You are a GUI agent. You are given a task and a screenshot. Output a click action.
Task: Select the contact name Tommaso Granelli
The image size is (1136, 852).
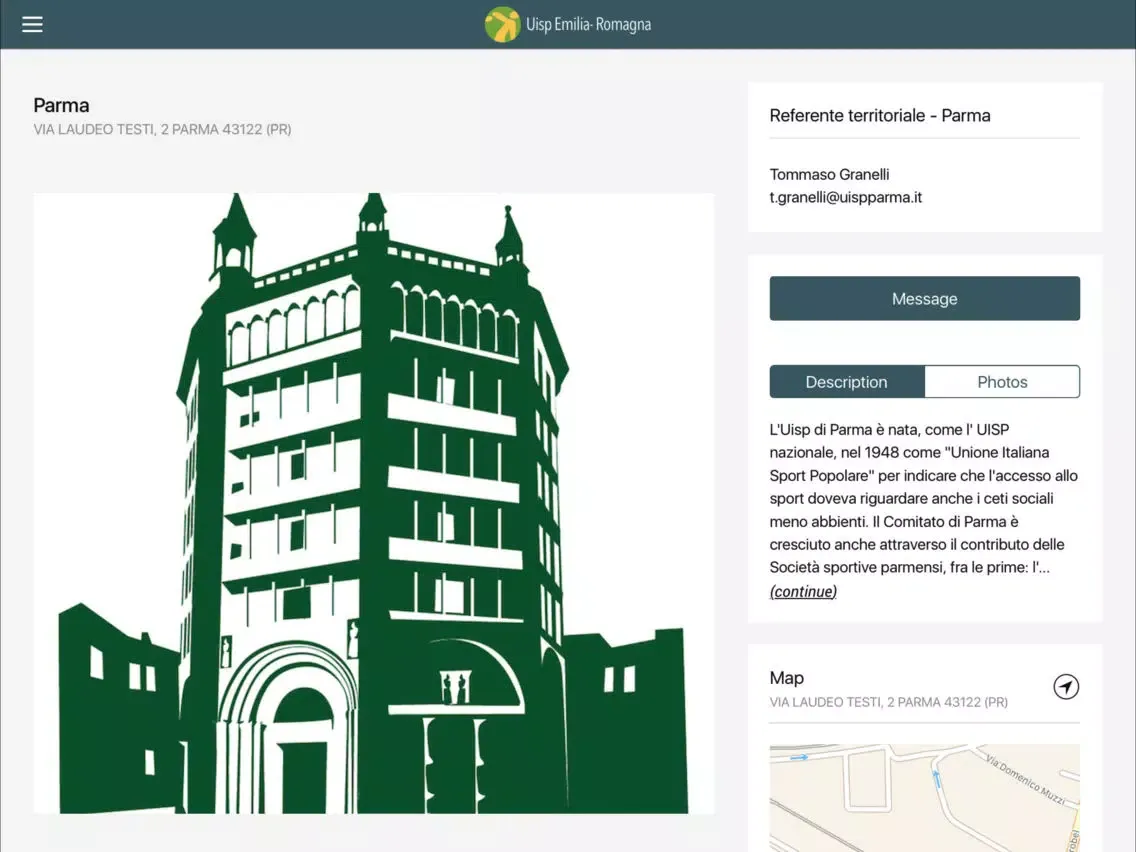(829, 175)
